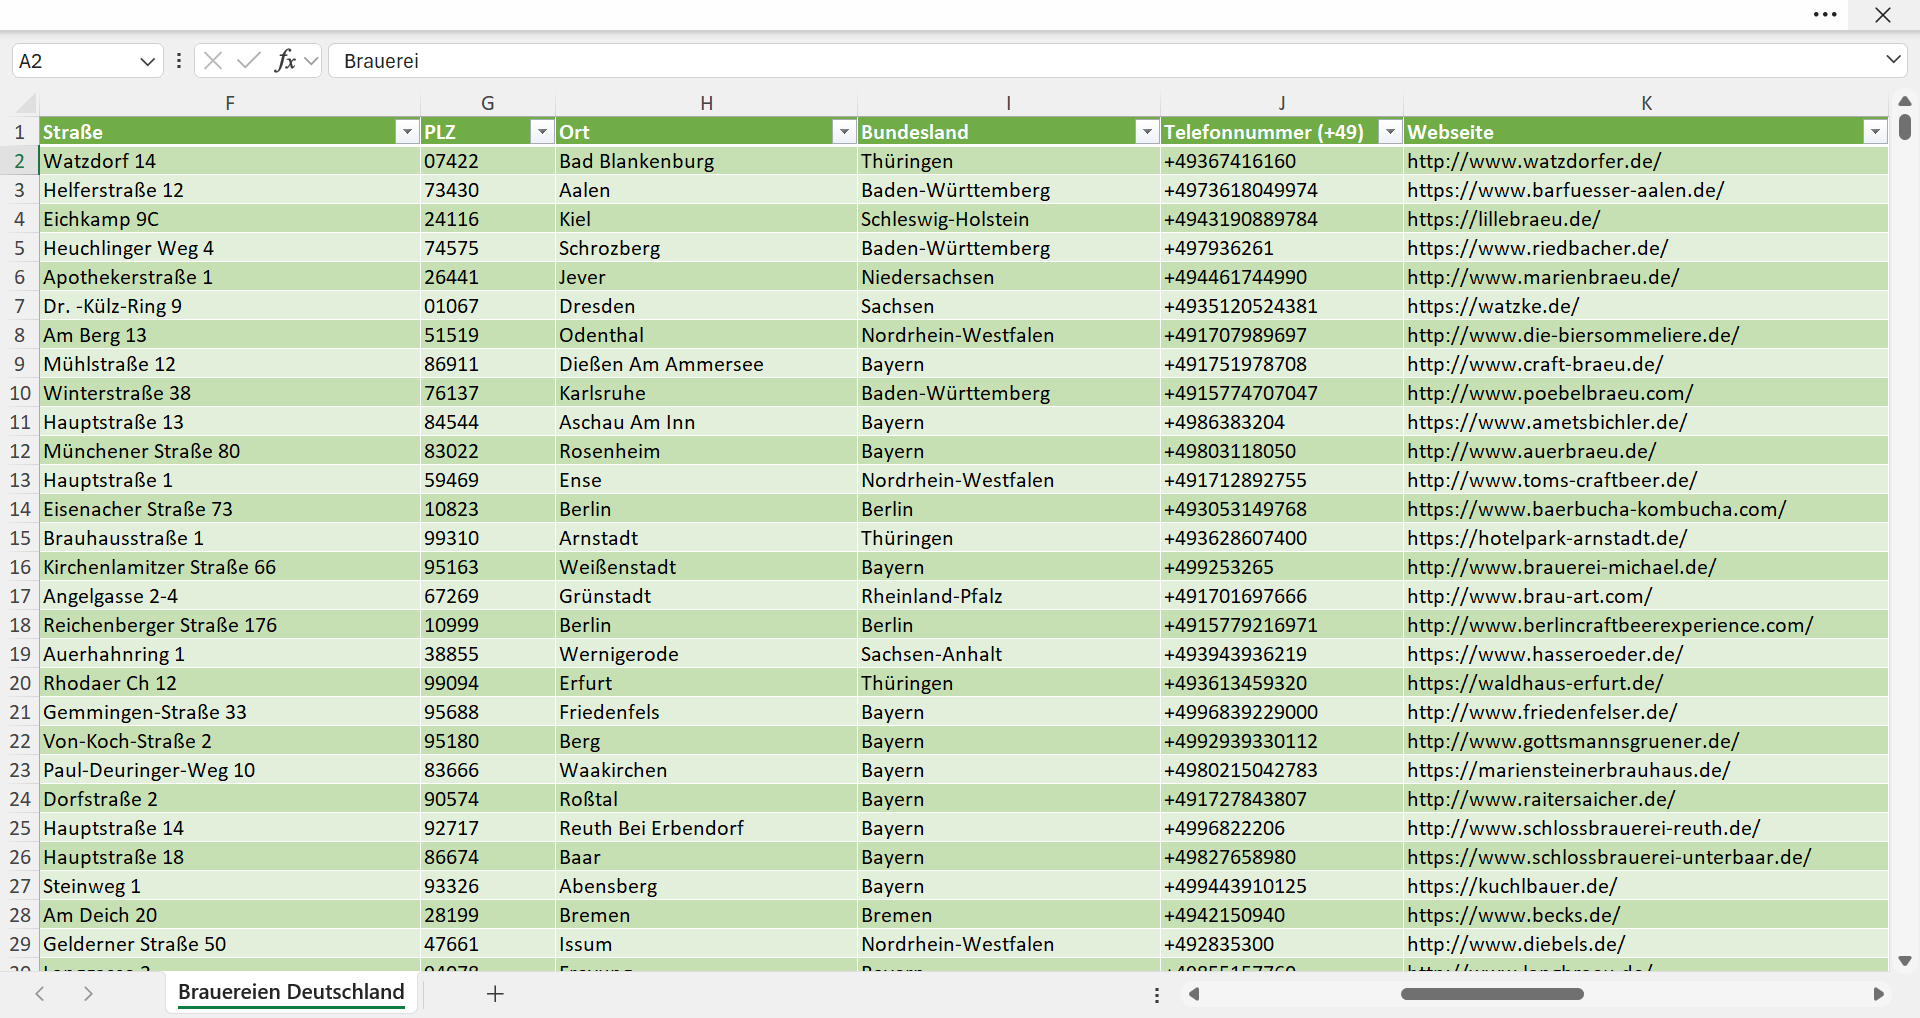Select the Brauereien Deutschland sheet tab
Image resolution: width=1920 pixels, height=1018 pixels.
291,992
